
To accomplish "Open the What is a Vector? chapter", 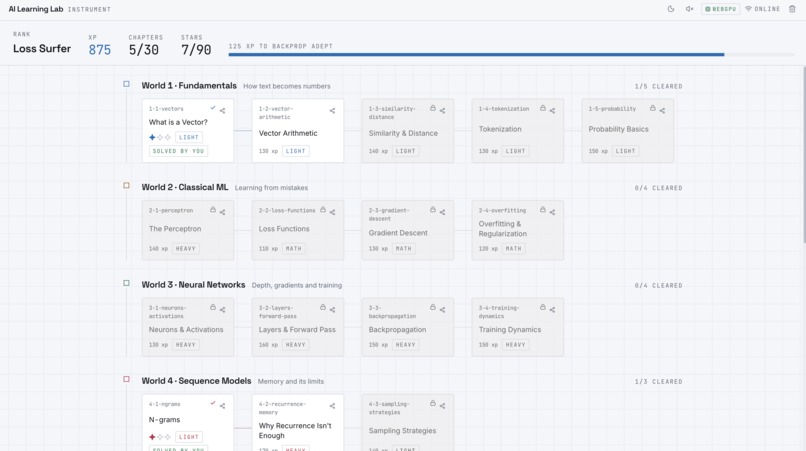I will click(x=188, y=131).
